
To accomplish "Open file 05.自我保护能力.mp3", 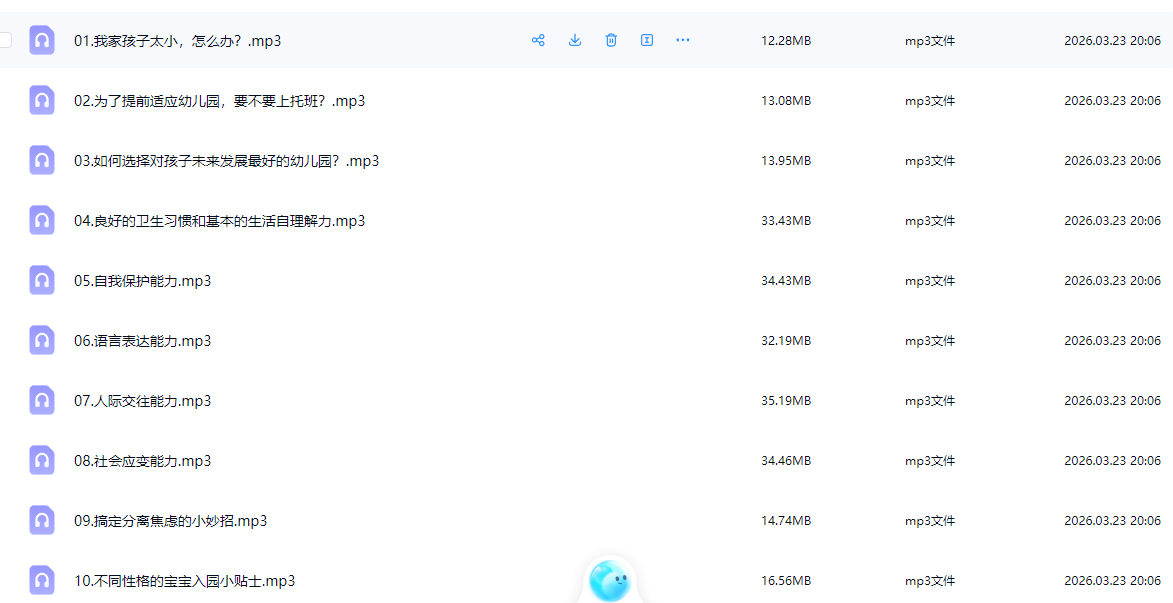I will click(142, 281).
